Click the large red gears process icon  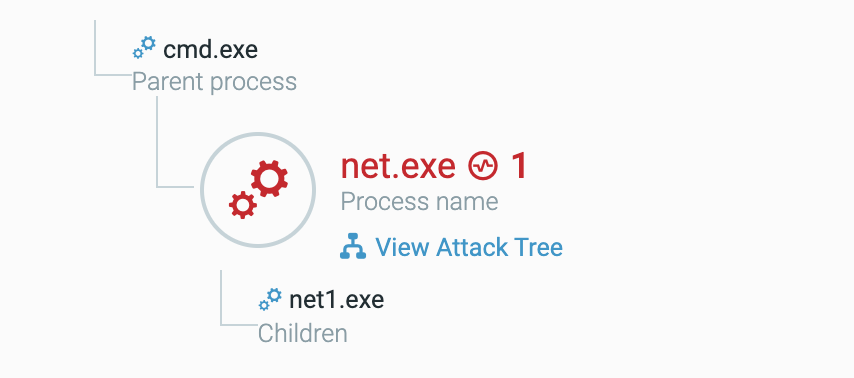(x=258, y=190)
